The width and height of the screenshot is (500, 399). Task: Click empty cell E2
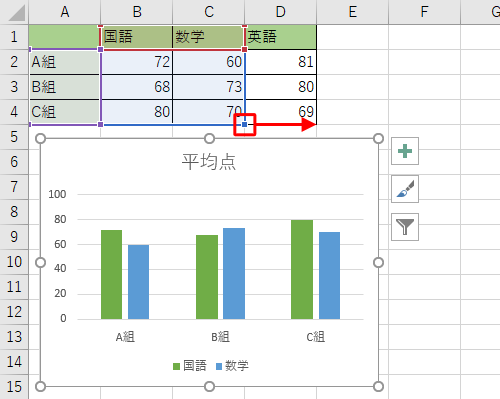pyautogui.click(x=353, y=62)
